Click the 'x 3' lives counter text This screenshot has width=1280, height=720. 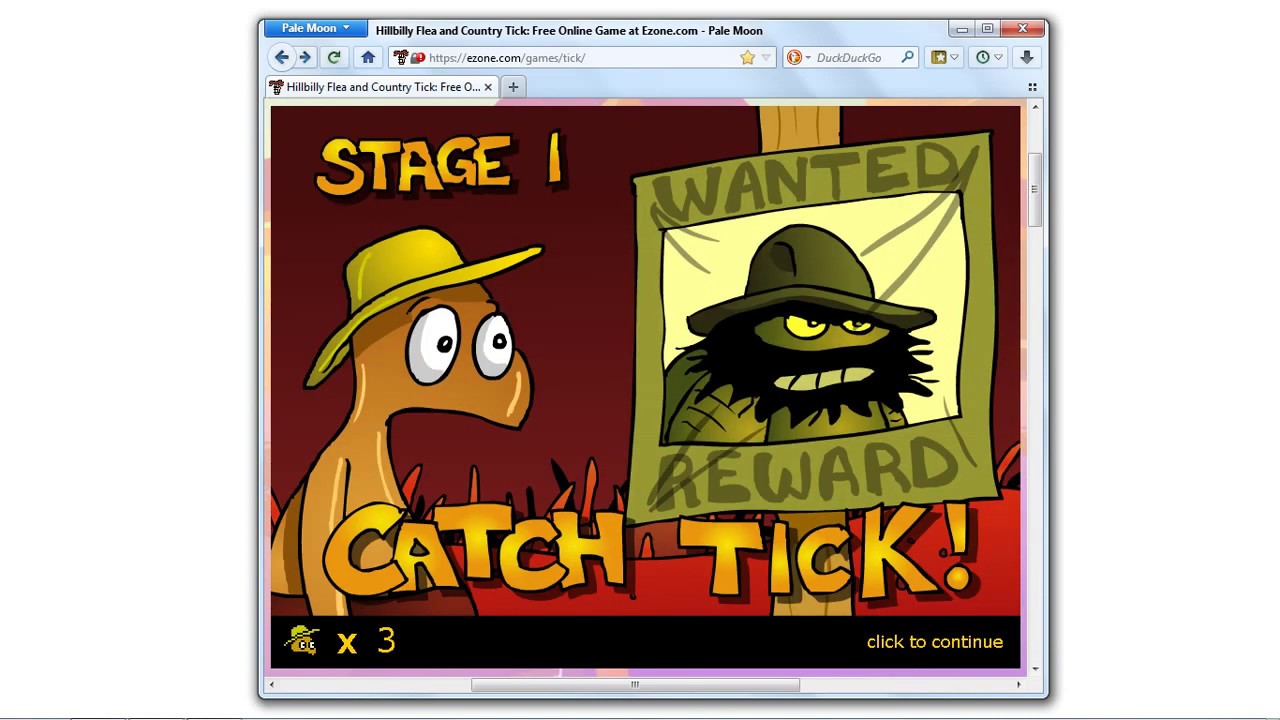366,641
